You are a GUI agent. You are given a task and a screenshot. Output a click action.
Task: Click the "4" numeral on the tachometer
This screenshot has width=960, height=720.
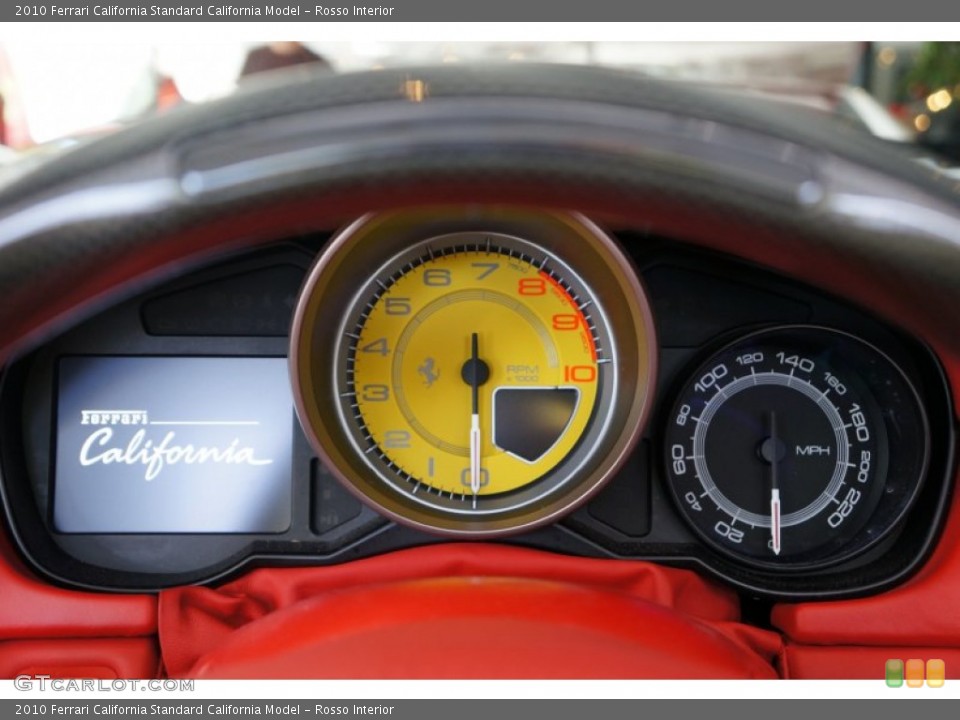point(376,347)
